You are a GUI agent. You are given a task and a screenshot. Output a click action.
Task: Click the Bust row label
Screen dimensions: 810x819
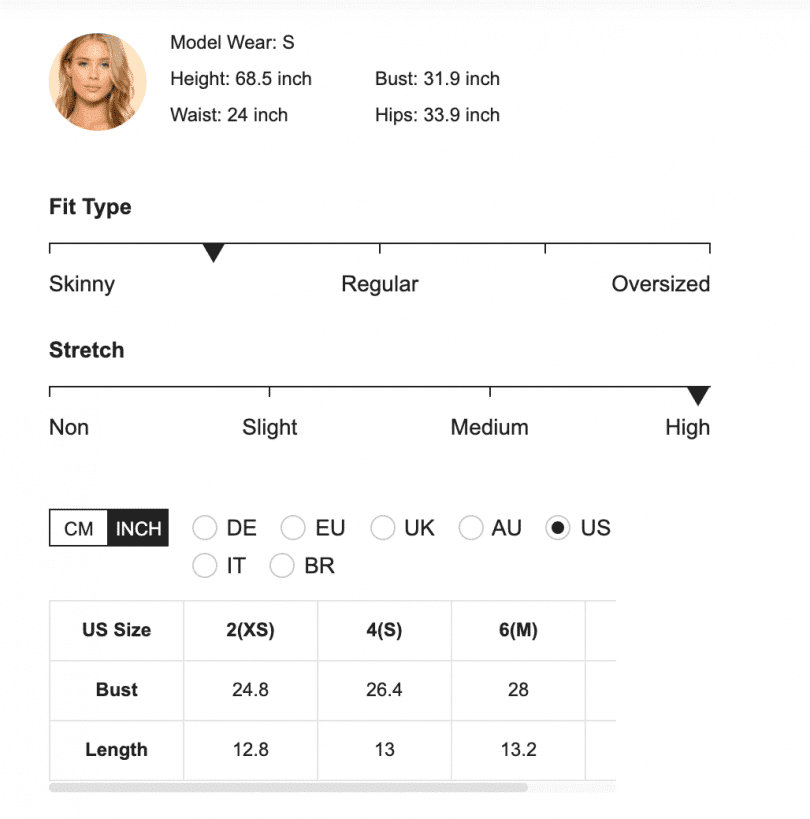(115, 690)
